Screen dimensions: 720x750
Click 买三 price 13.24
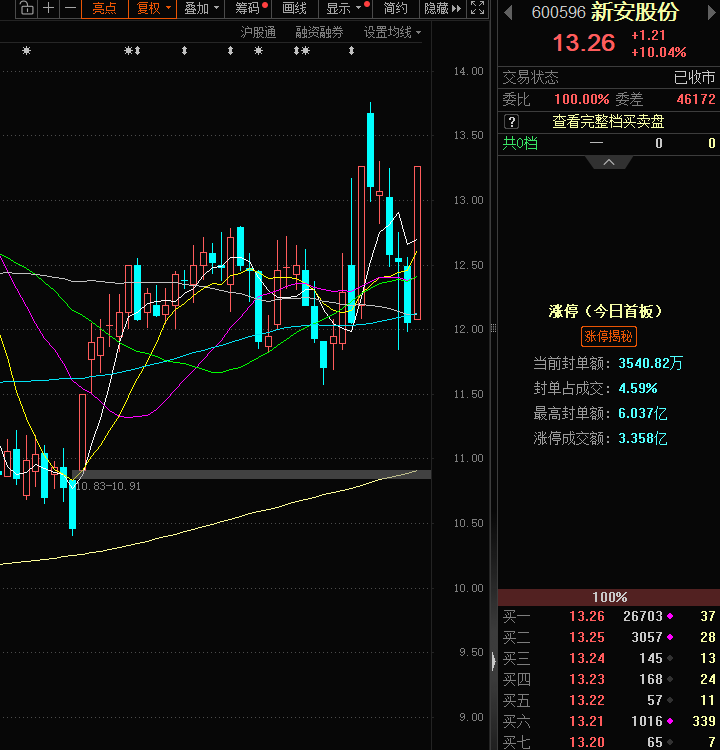[x=587, y=658]
